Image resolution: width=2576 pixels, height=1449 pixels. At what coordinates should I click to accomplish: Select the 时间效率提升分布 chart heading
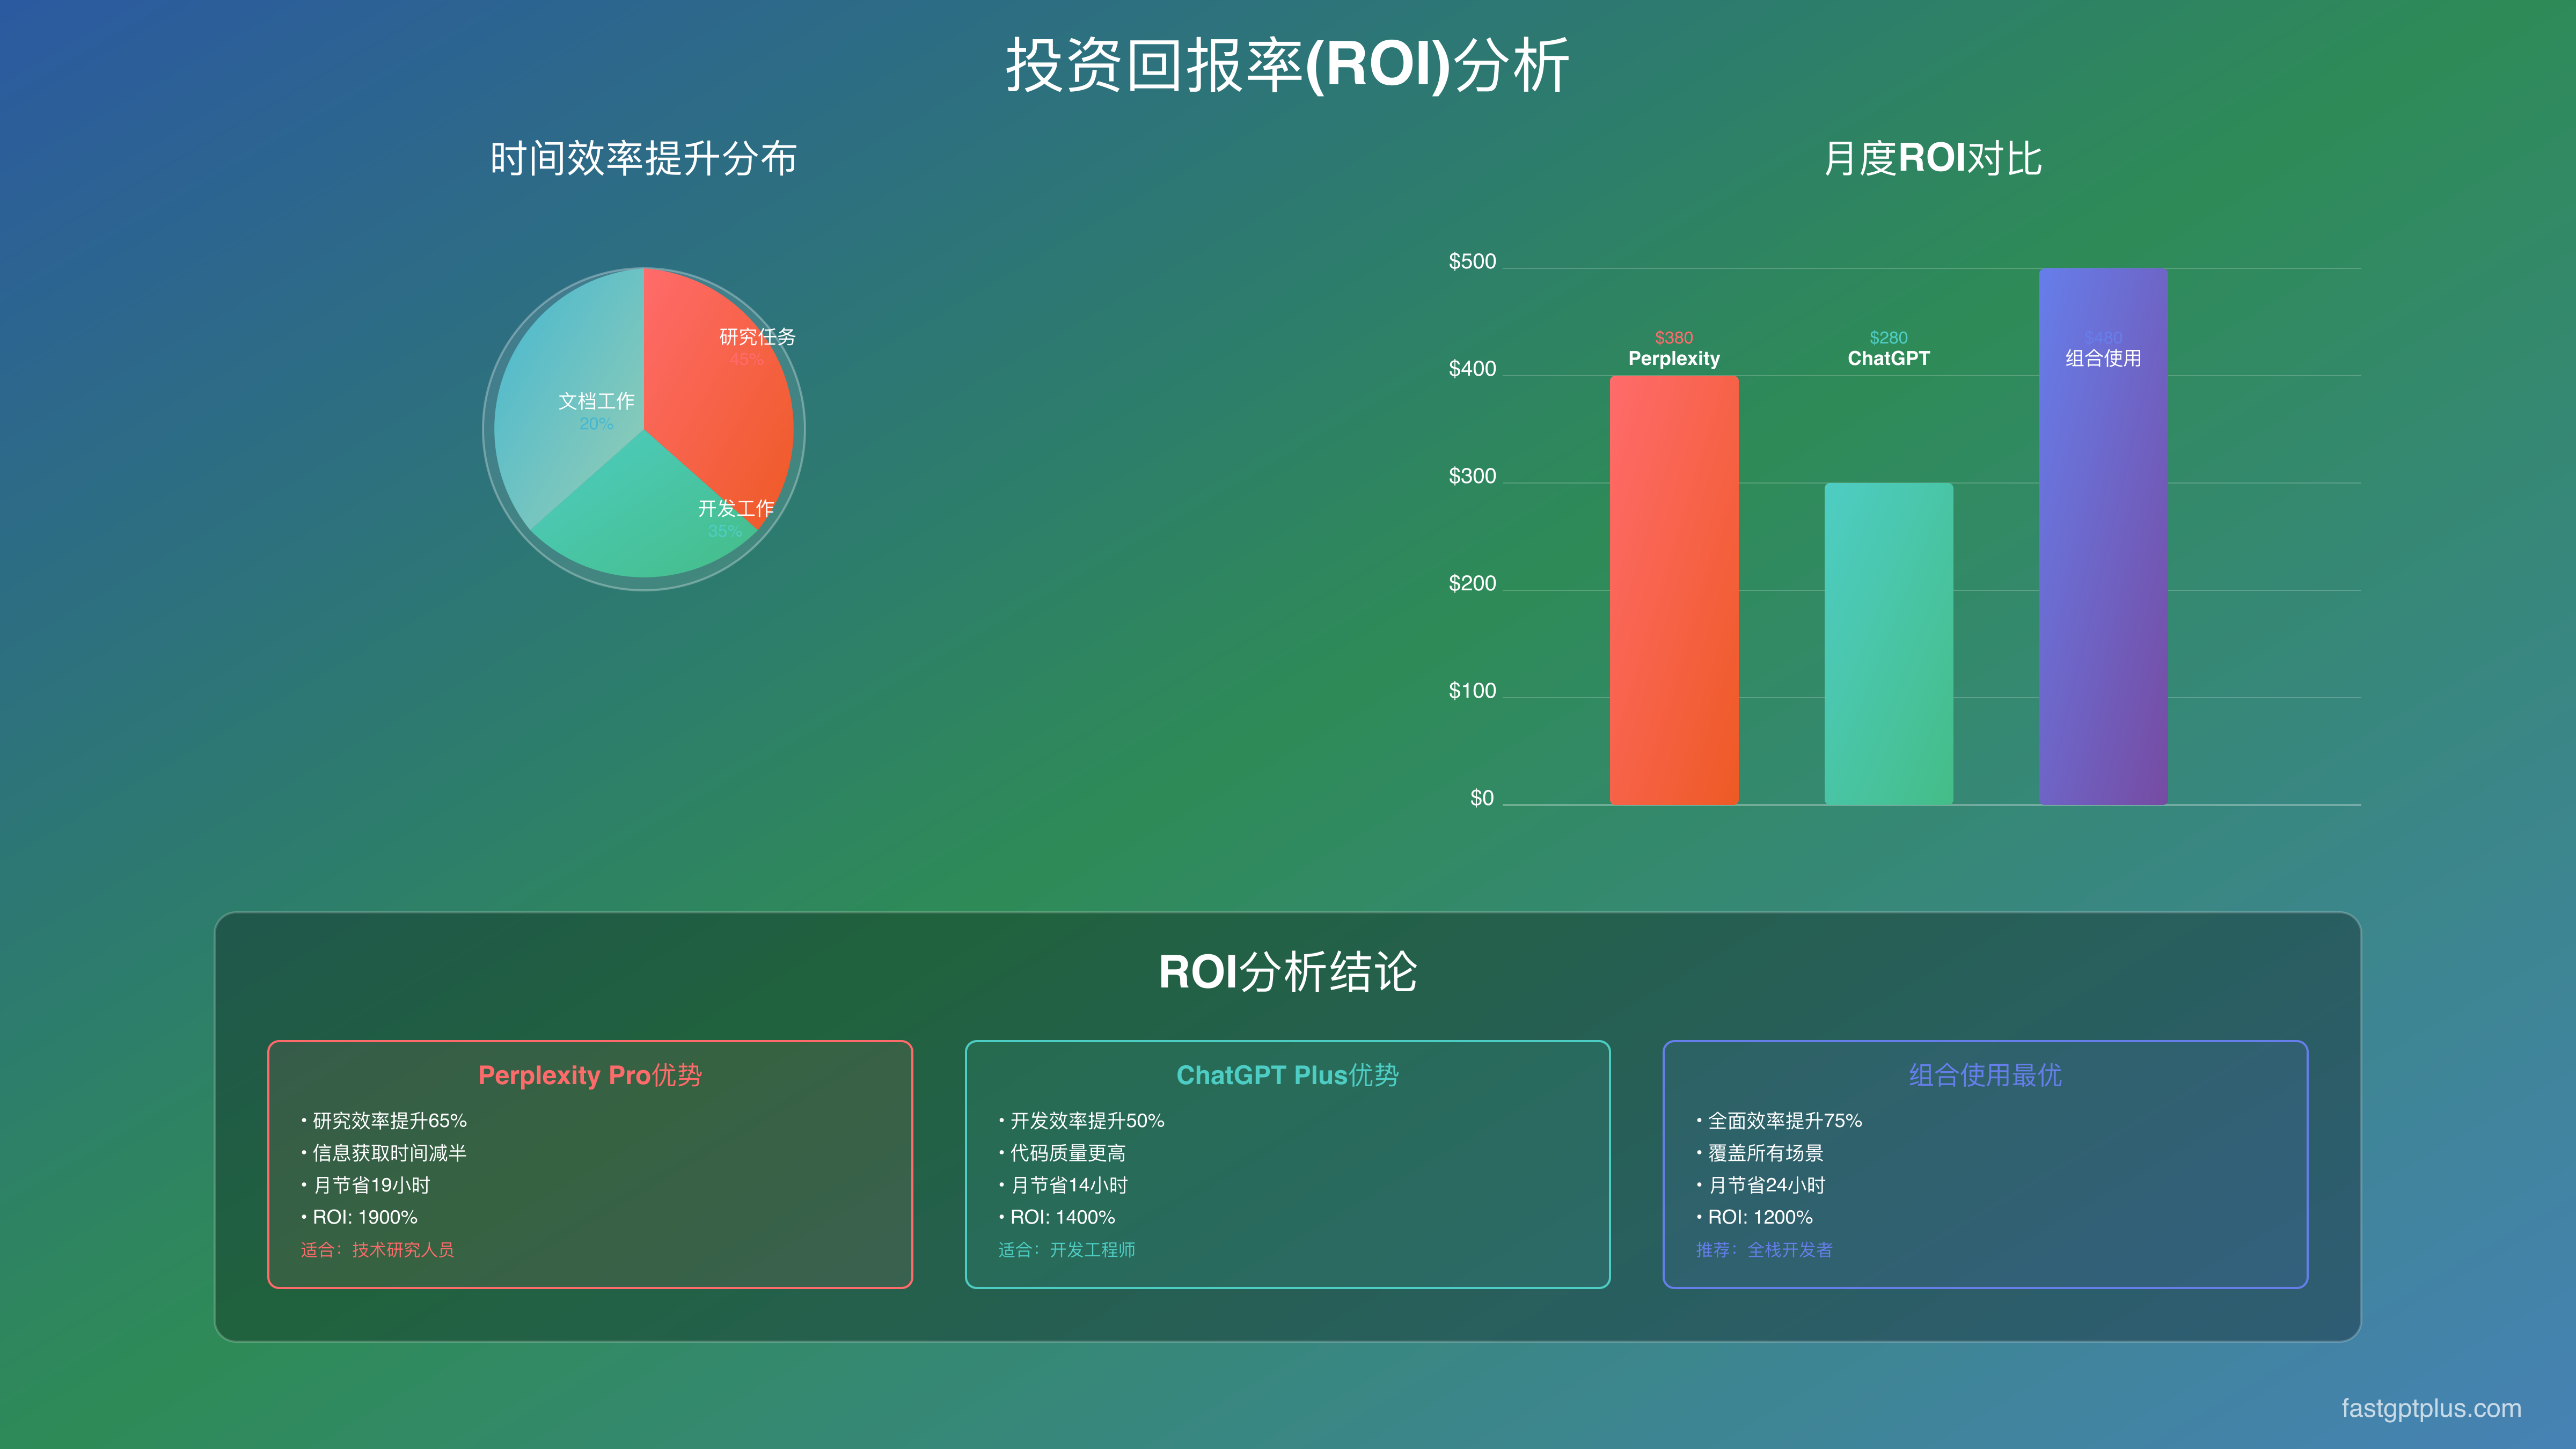tap(643, 159)
